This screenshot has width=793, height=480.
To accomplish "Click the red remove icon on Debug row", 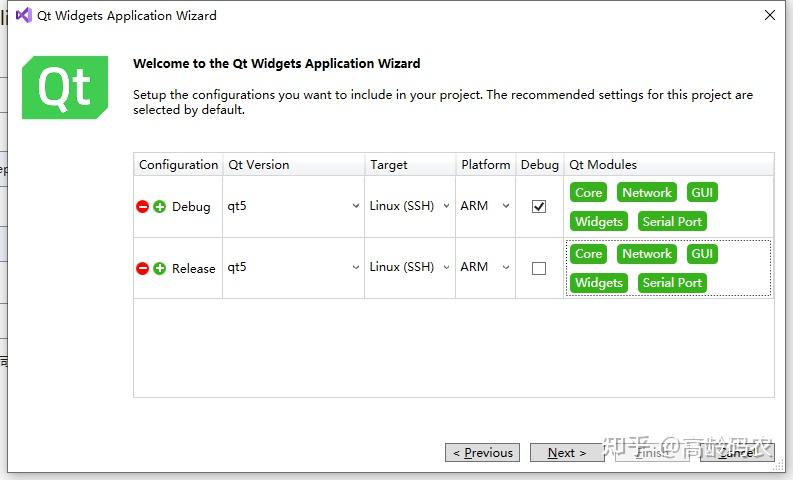I will 143,207.
